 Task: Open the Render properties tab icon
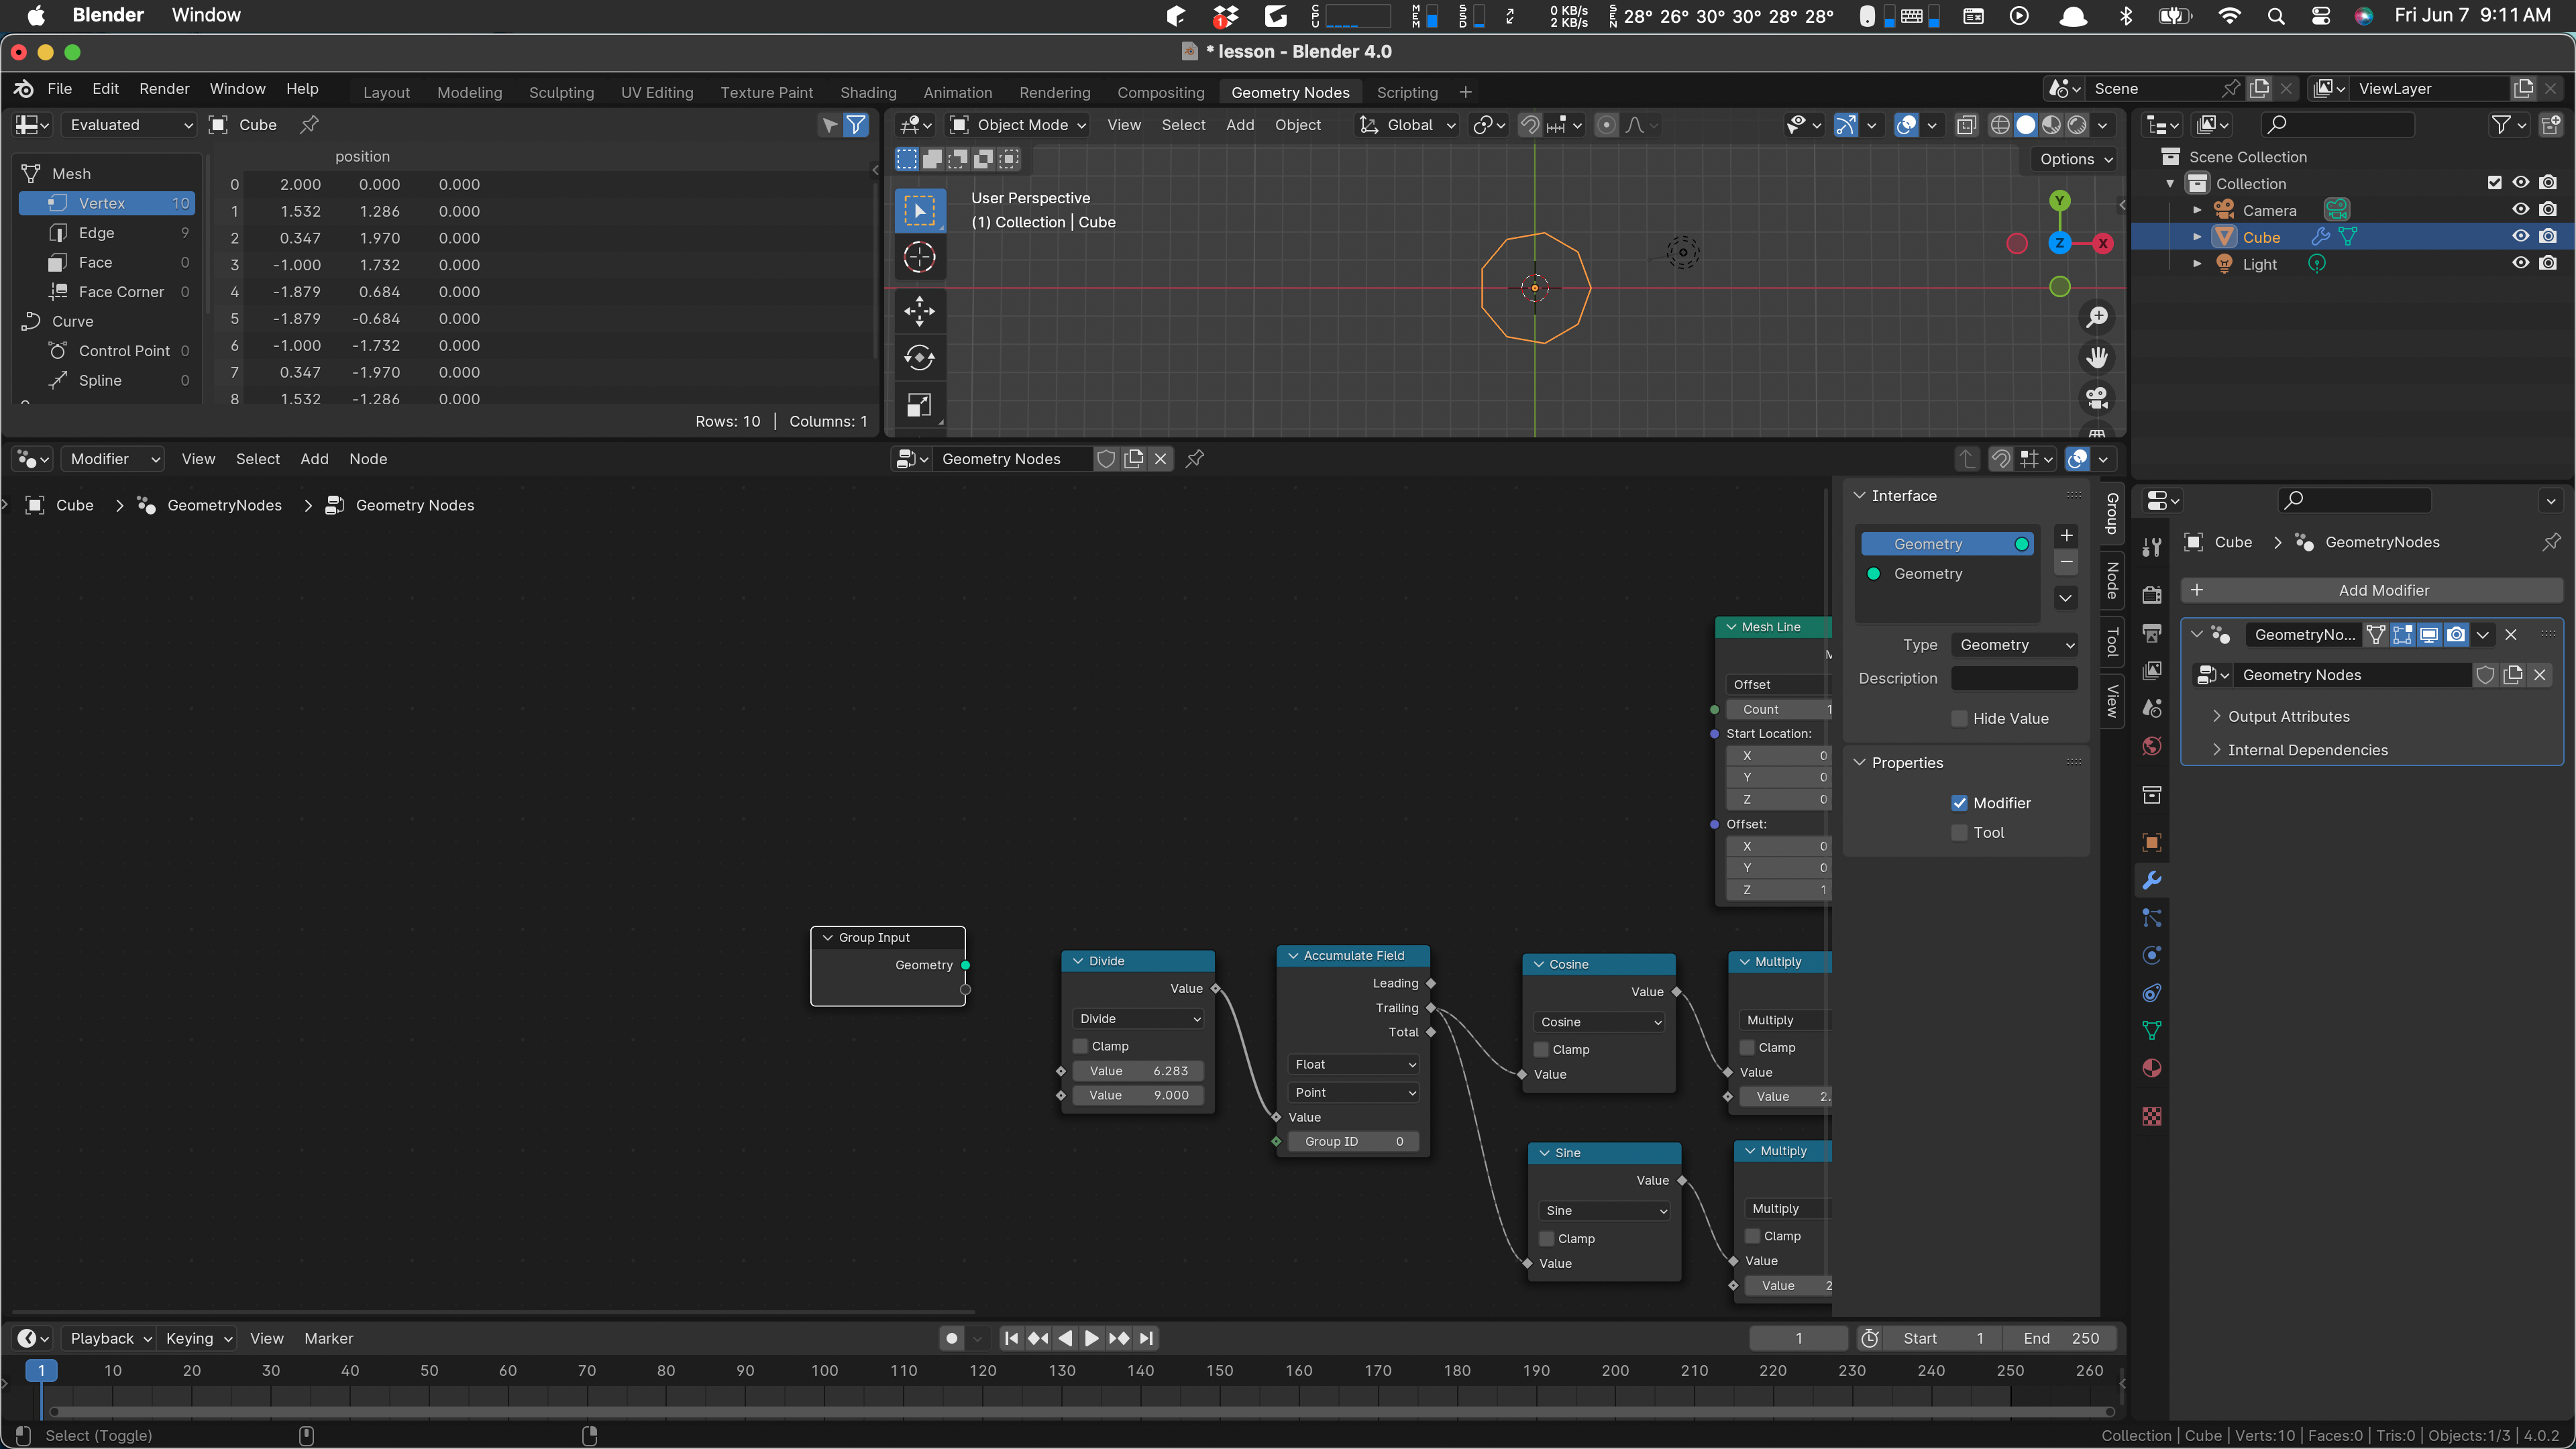[x=2152, y=595]
